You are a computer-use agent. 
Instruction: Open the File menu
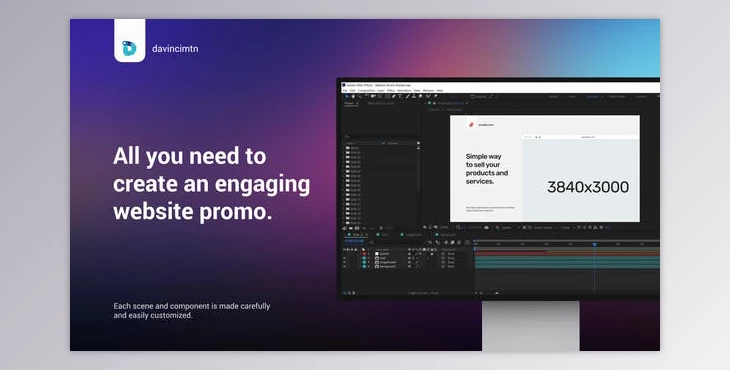point(345,90)
